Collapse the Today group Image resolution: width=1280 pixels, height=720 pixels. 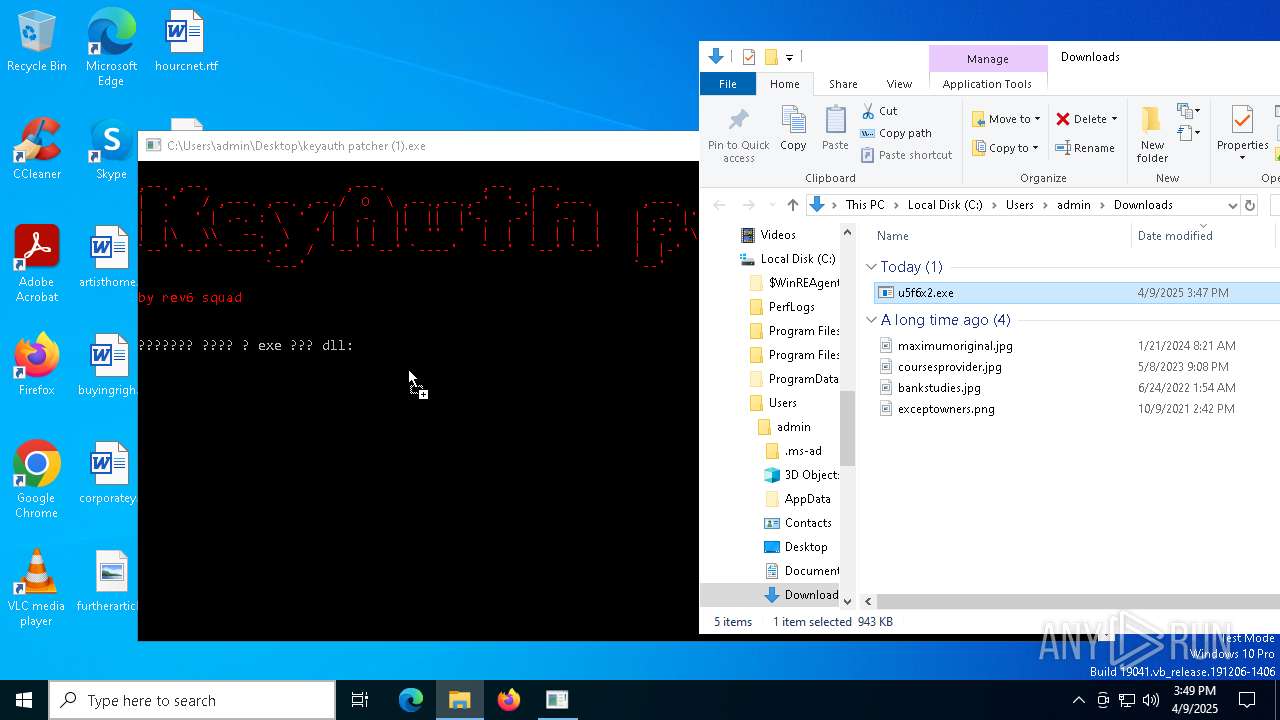pyautogui.click(x=871, y=267)
